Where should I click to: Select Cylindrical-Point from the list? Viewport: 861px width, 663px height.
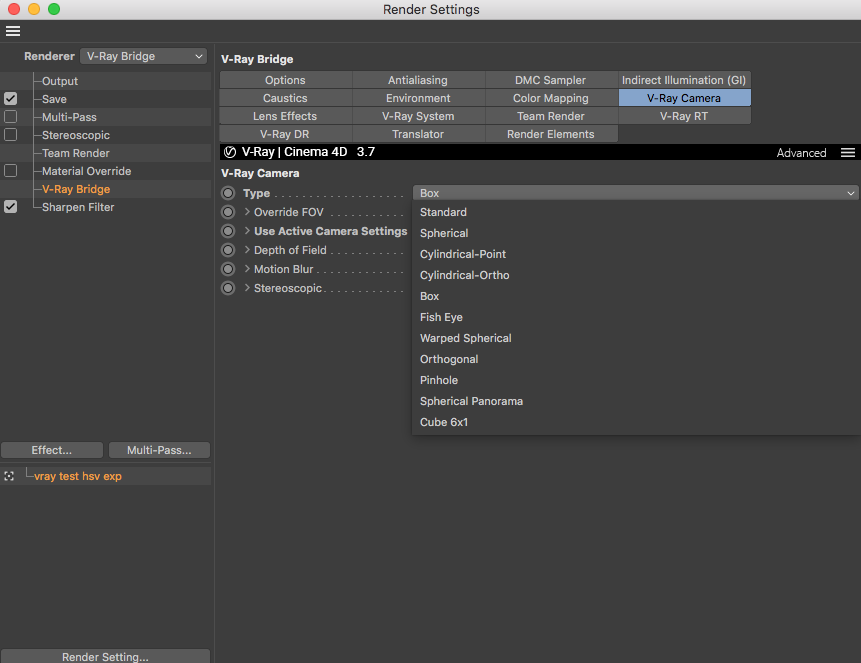click(636, 254)
